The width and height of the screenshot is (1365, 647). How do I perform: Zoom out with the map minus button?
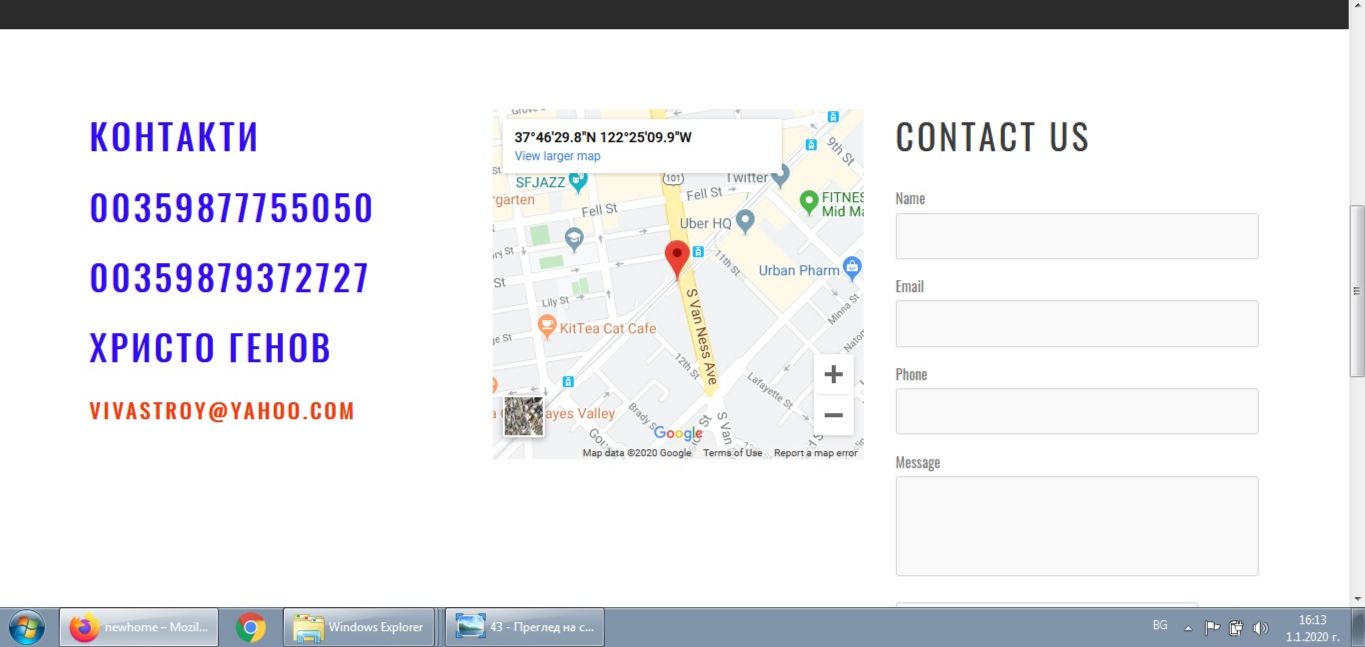point(833,415)
